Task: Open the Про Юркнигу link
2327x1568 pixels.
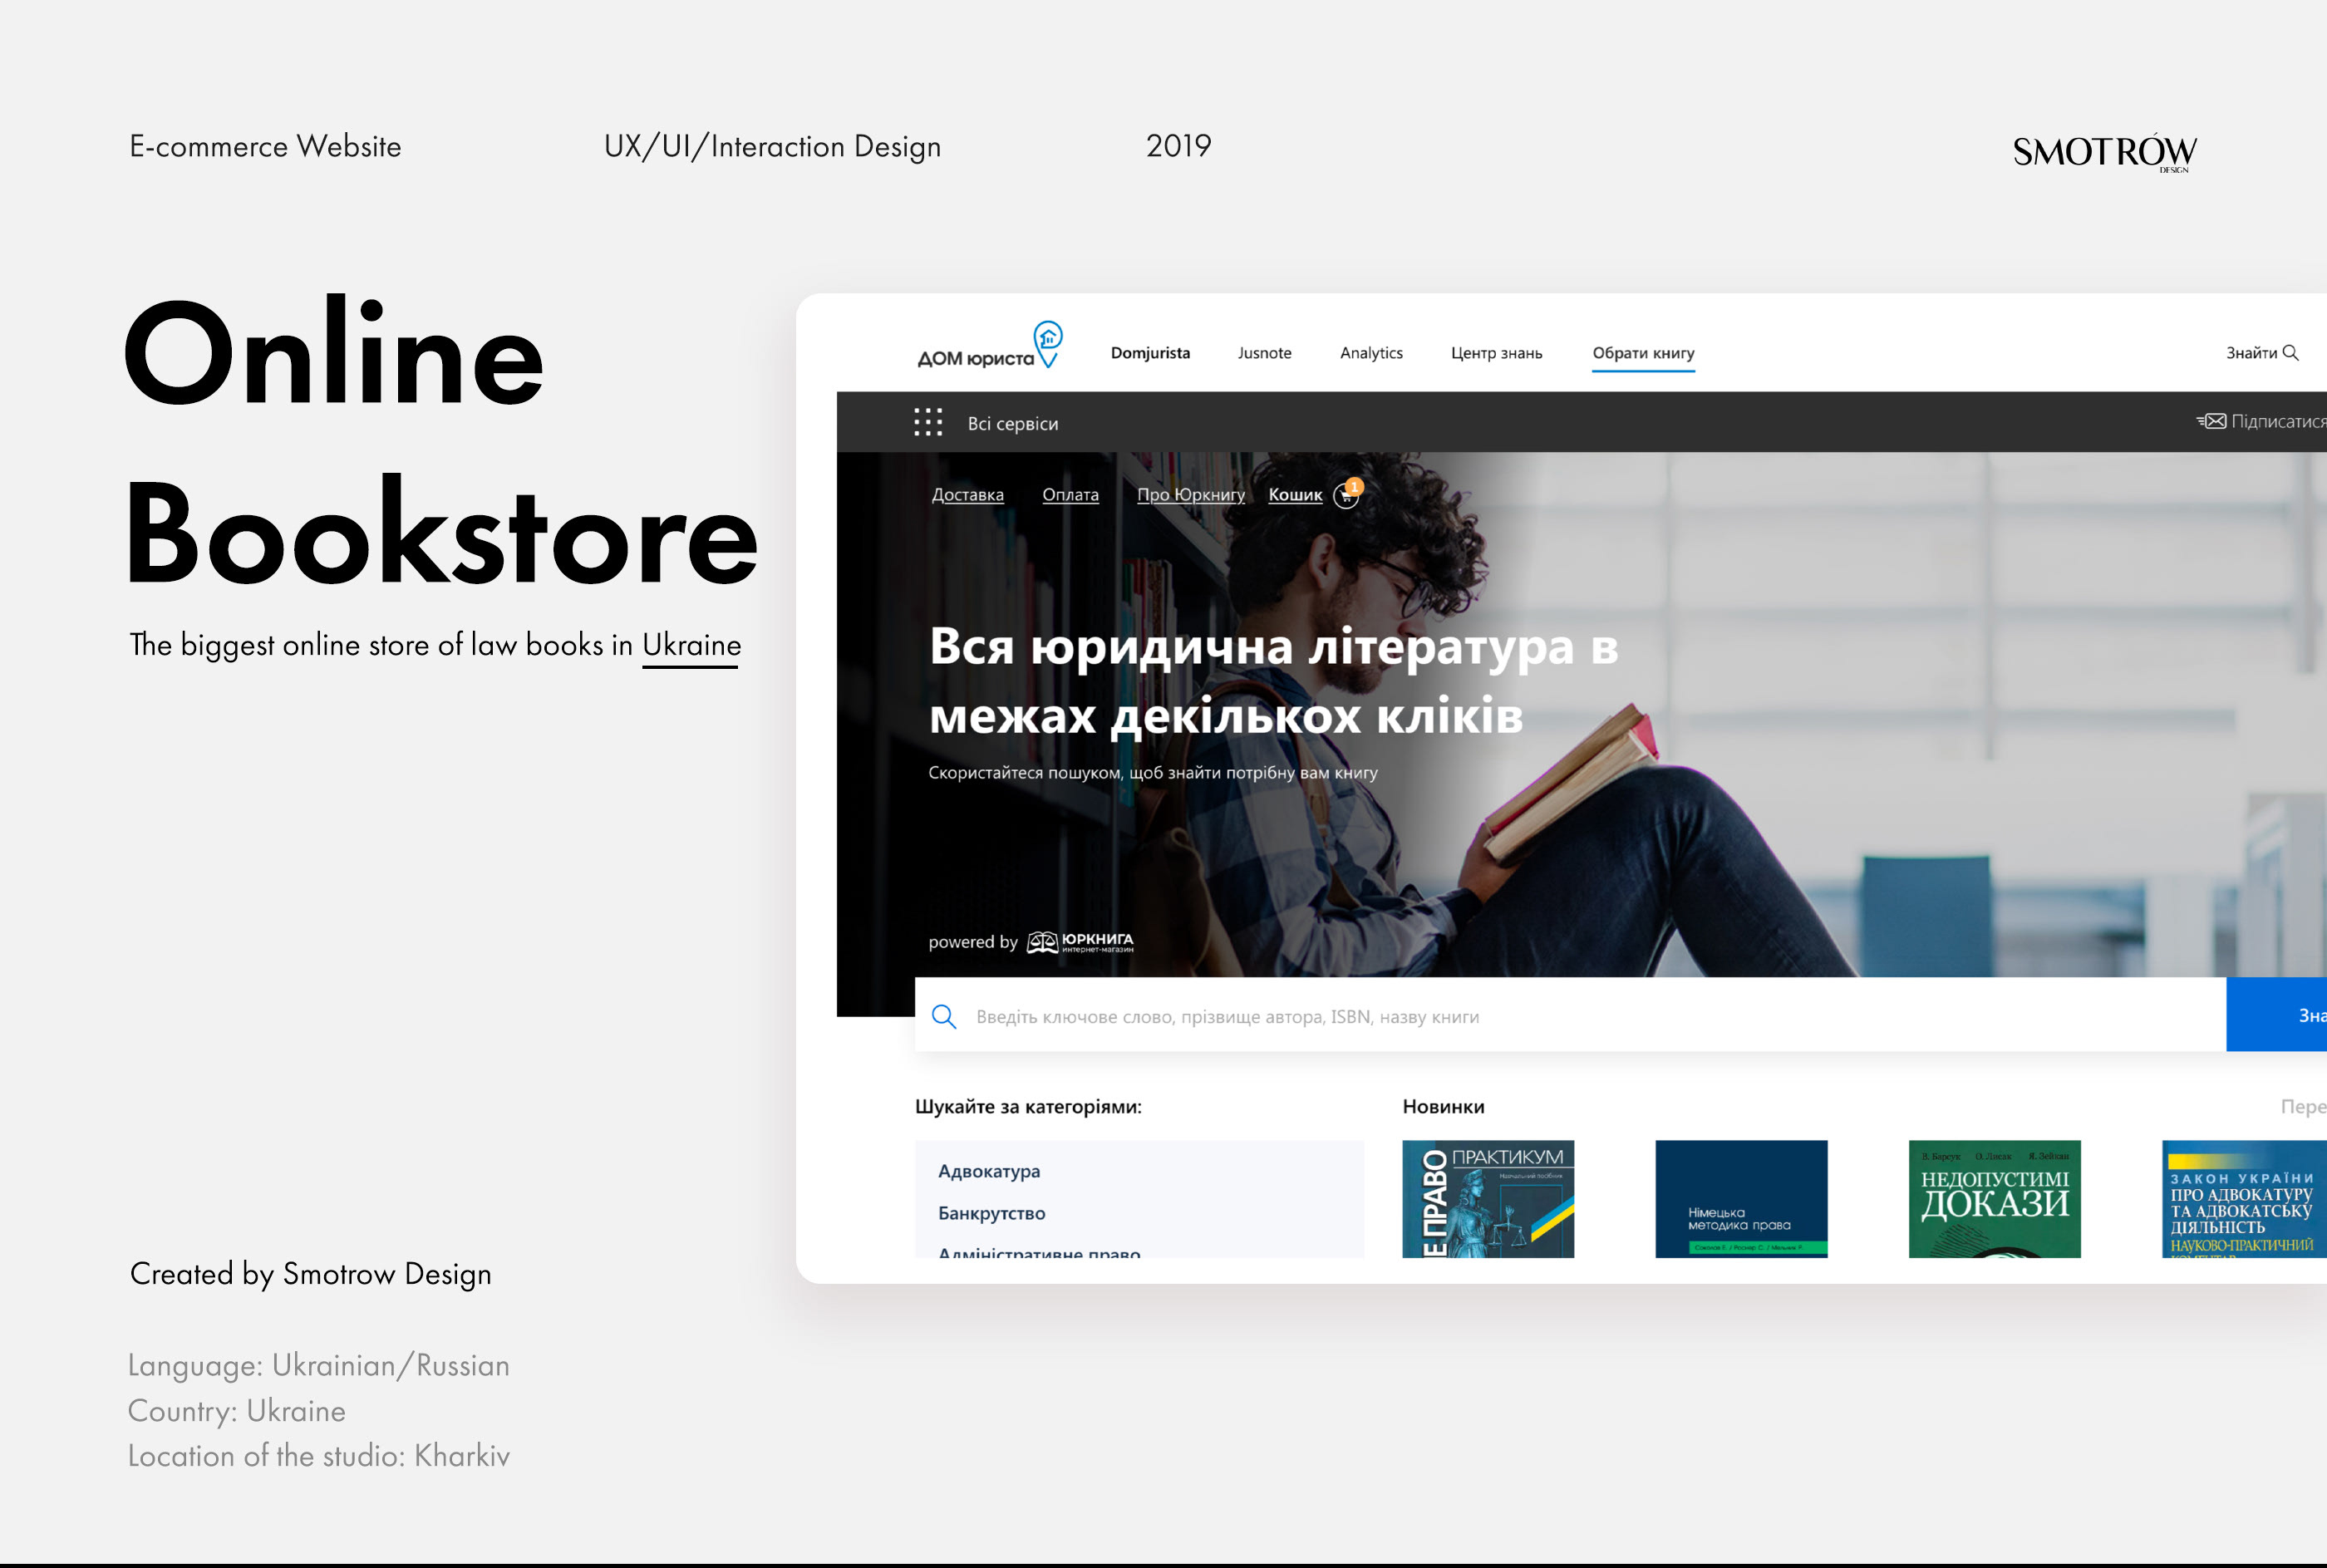Action: point(1190,494)
